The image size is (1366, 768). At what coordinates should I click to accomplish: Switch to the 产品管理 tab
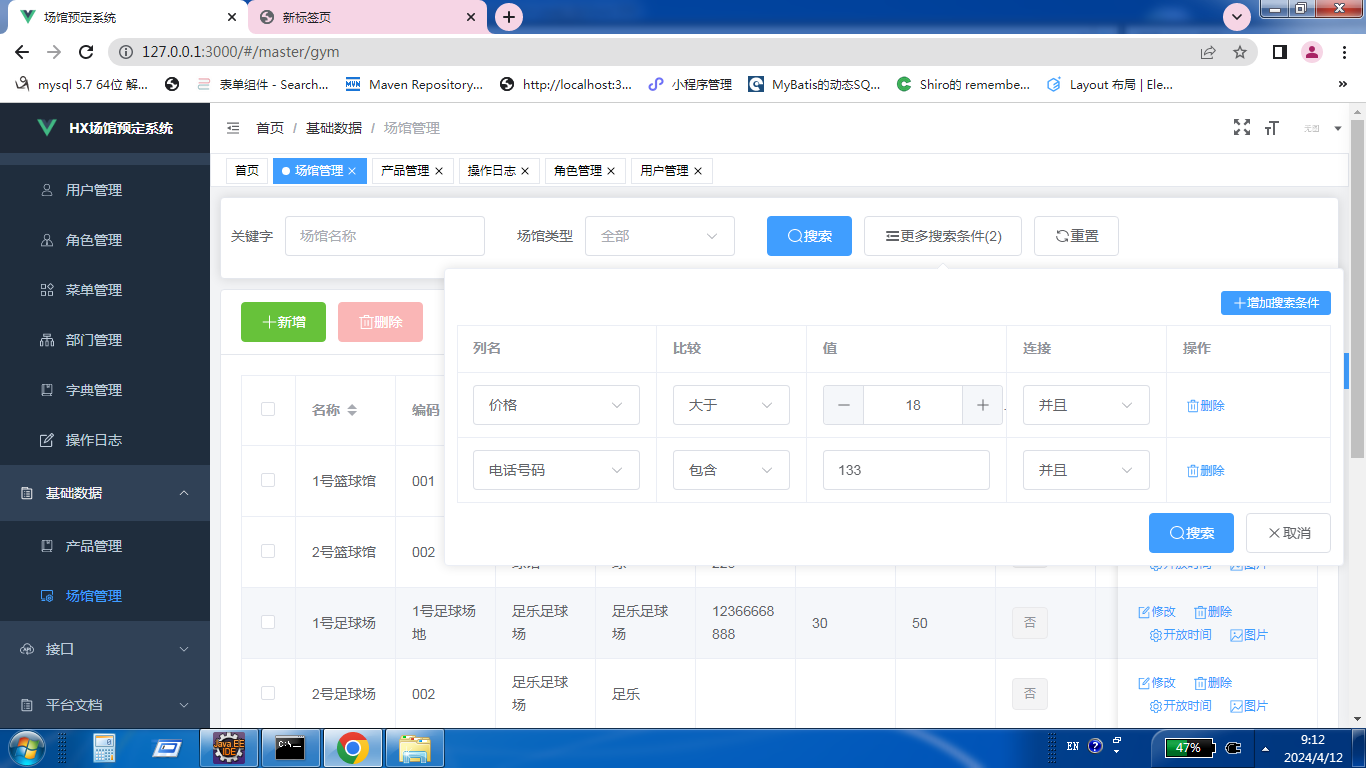pos(405,171)
